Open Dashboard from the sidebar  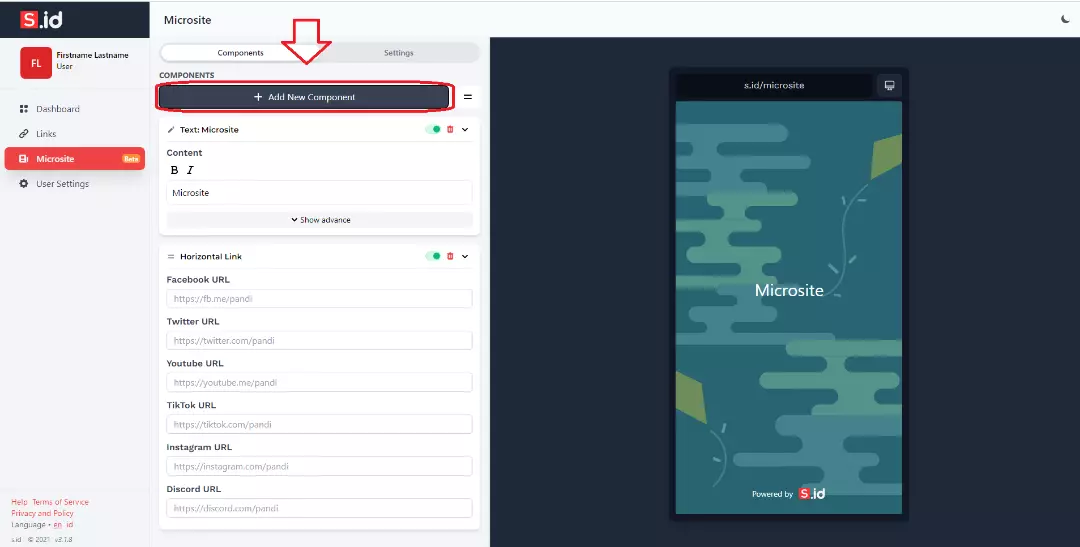coord(57,109)
